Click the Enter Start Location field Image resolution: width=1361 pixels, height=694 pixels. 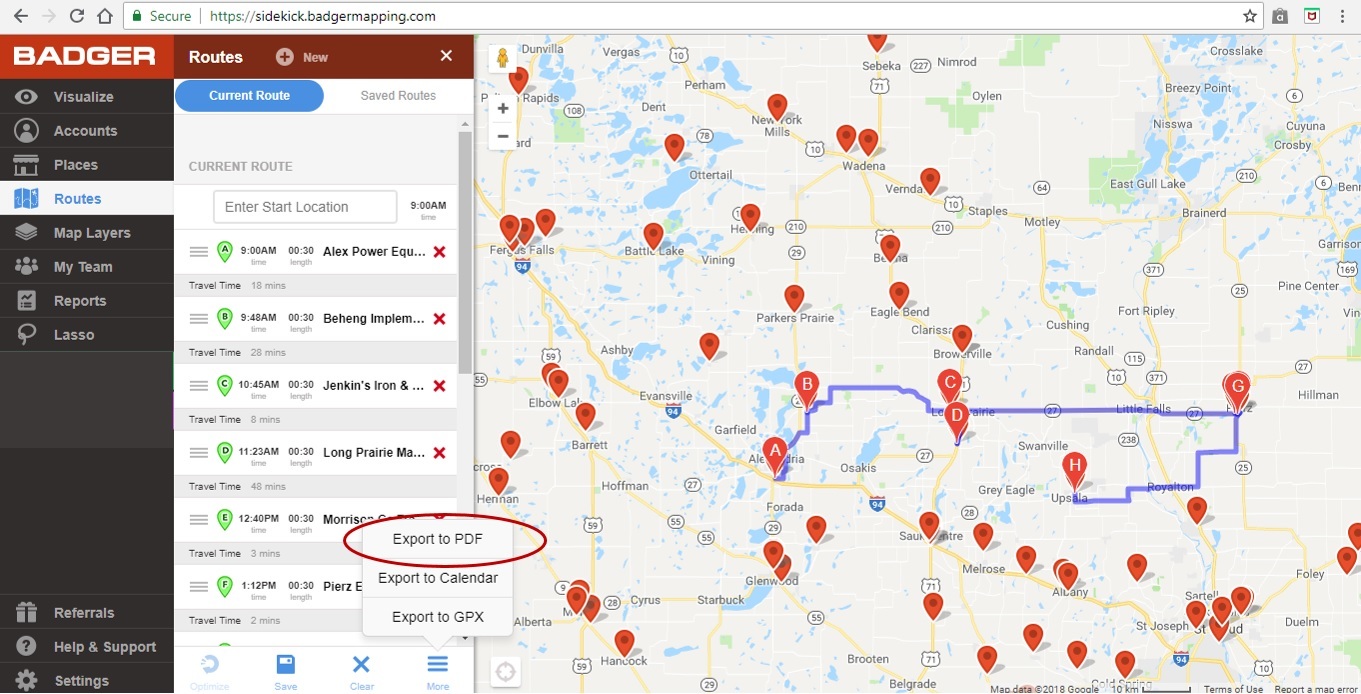pyautogui.click(x=305, y=207)
